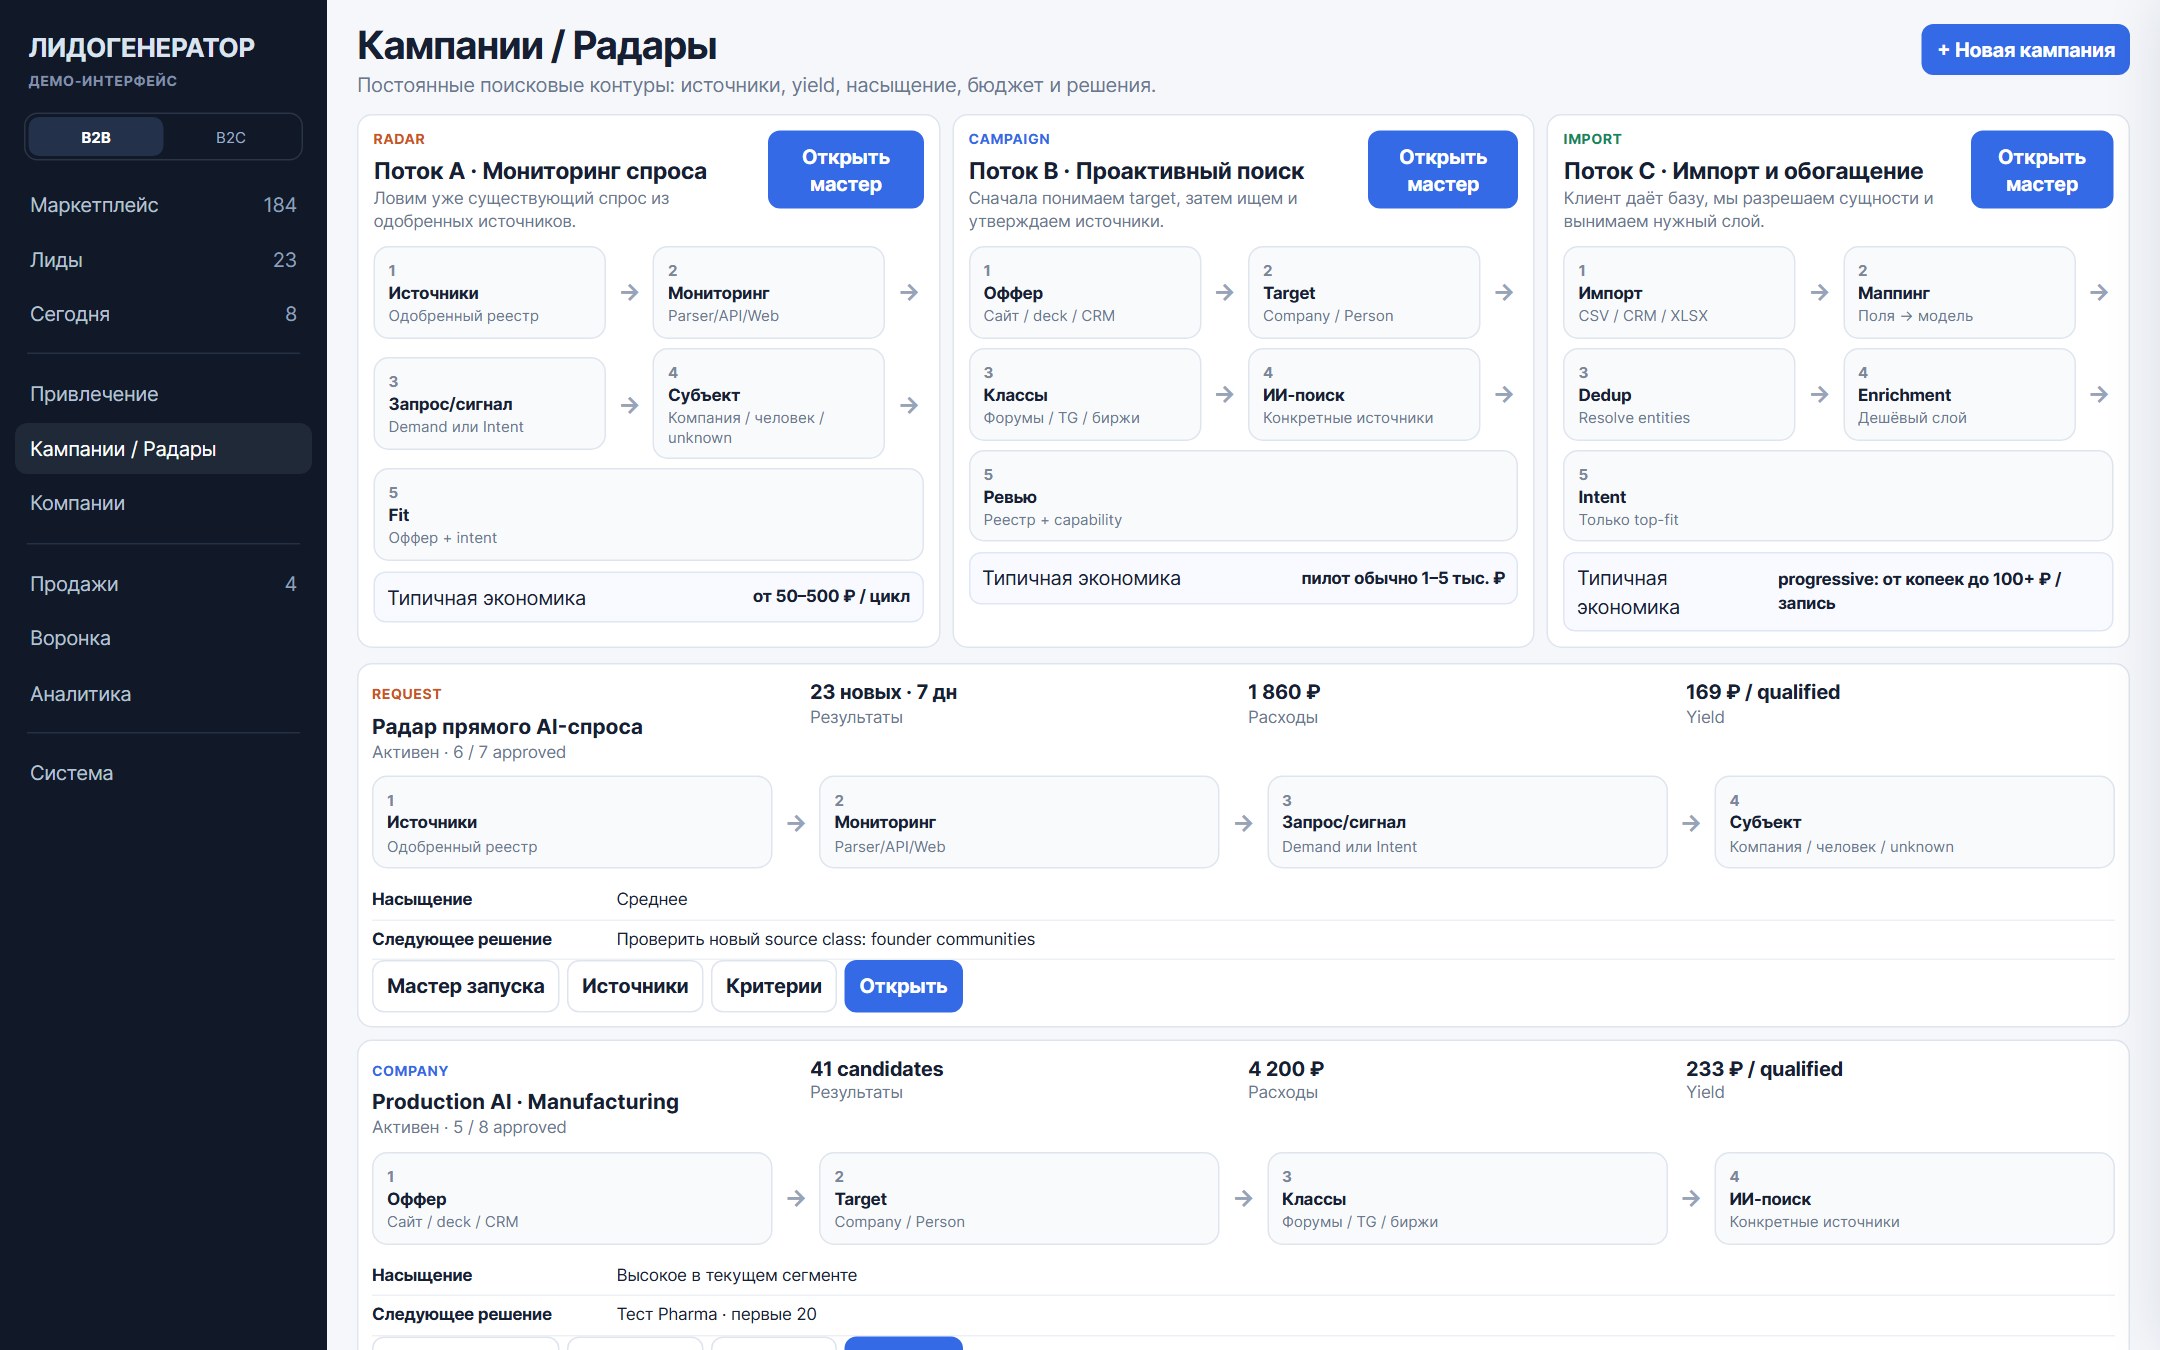Click the 41 candidates results value

pos(876,1069)
